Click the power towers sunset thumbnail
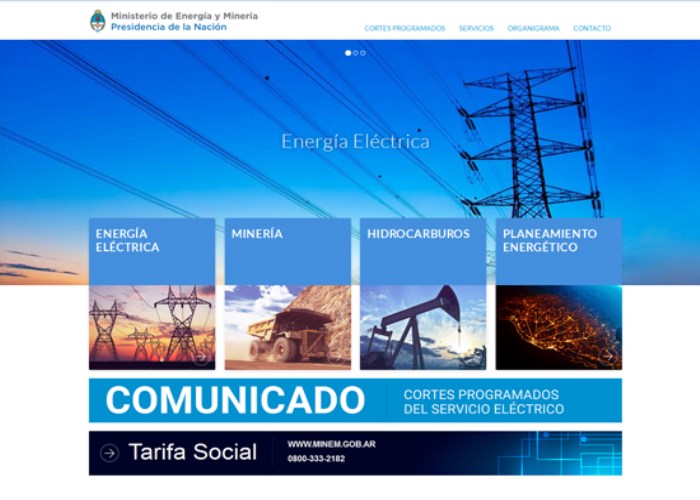This screenshot has height=500, width=700. (x=152, y=327)
